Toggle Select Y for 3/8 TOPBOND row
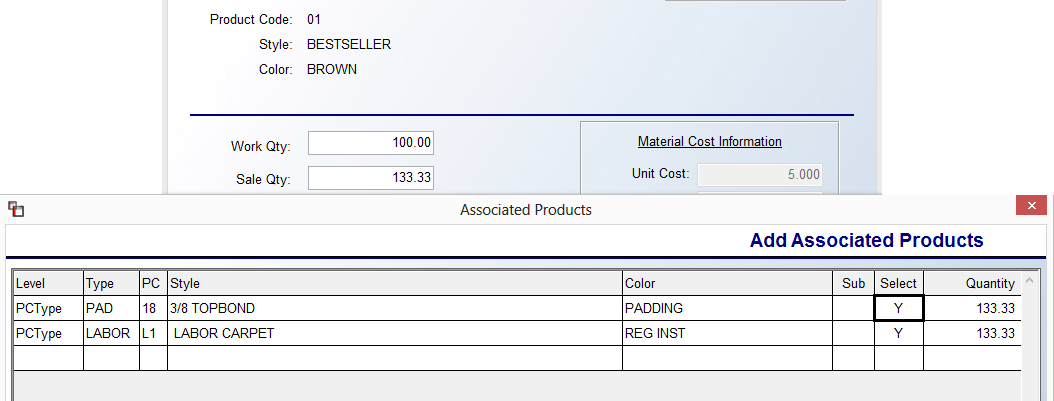The height and width of the screenshot is (401, 1054). coord(899,308)
